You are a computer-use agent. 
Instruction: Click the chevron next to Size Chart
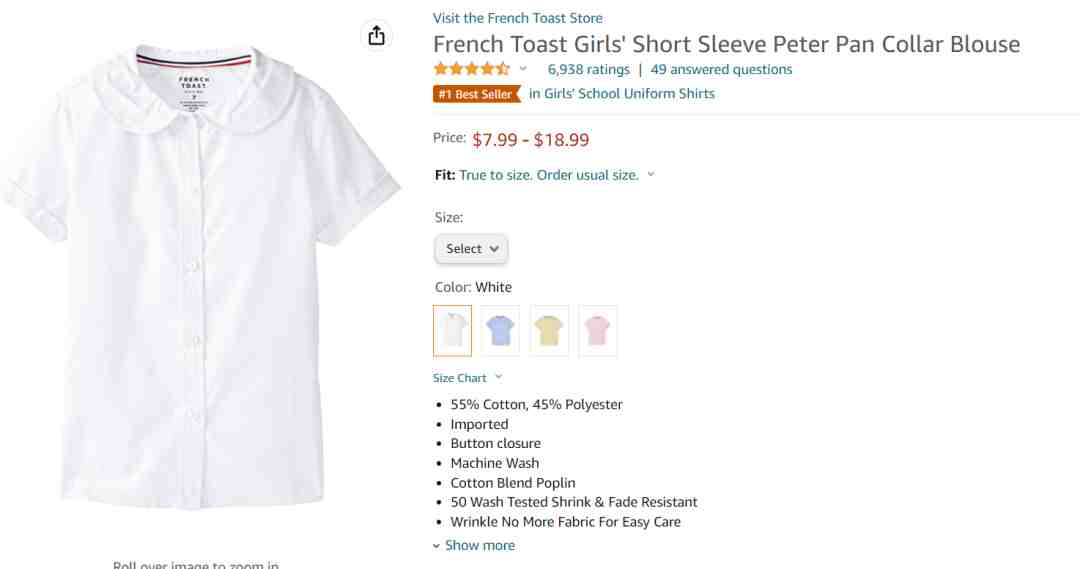coord(499,377)
